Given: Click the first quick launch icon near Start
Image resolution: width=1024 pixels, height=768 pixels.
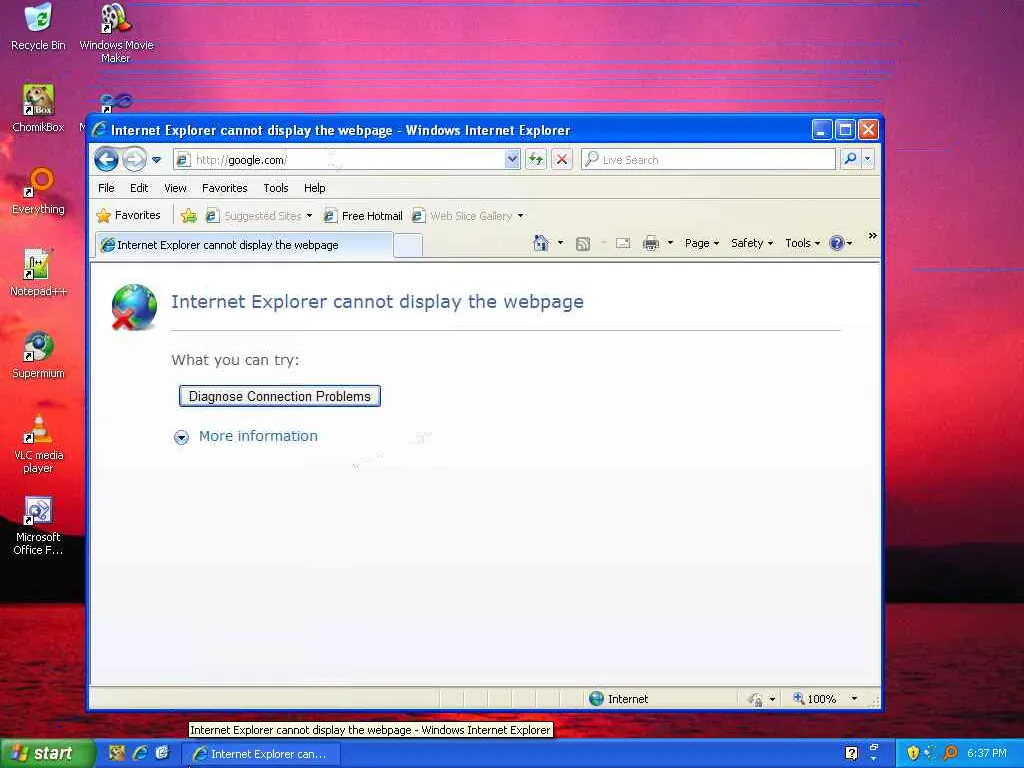Looking at the screenshot, I should point(116,753).
